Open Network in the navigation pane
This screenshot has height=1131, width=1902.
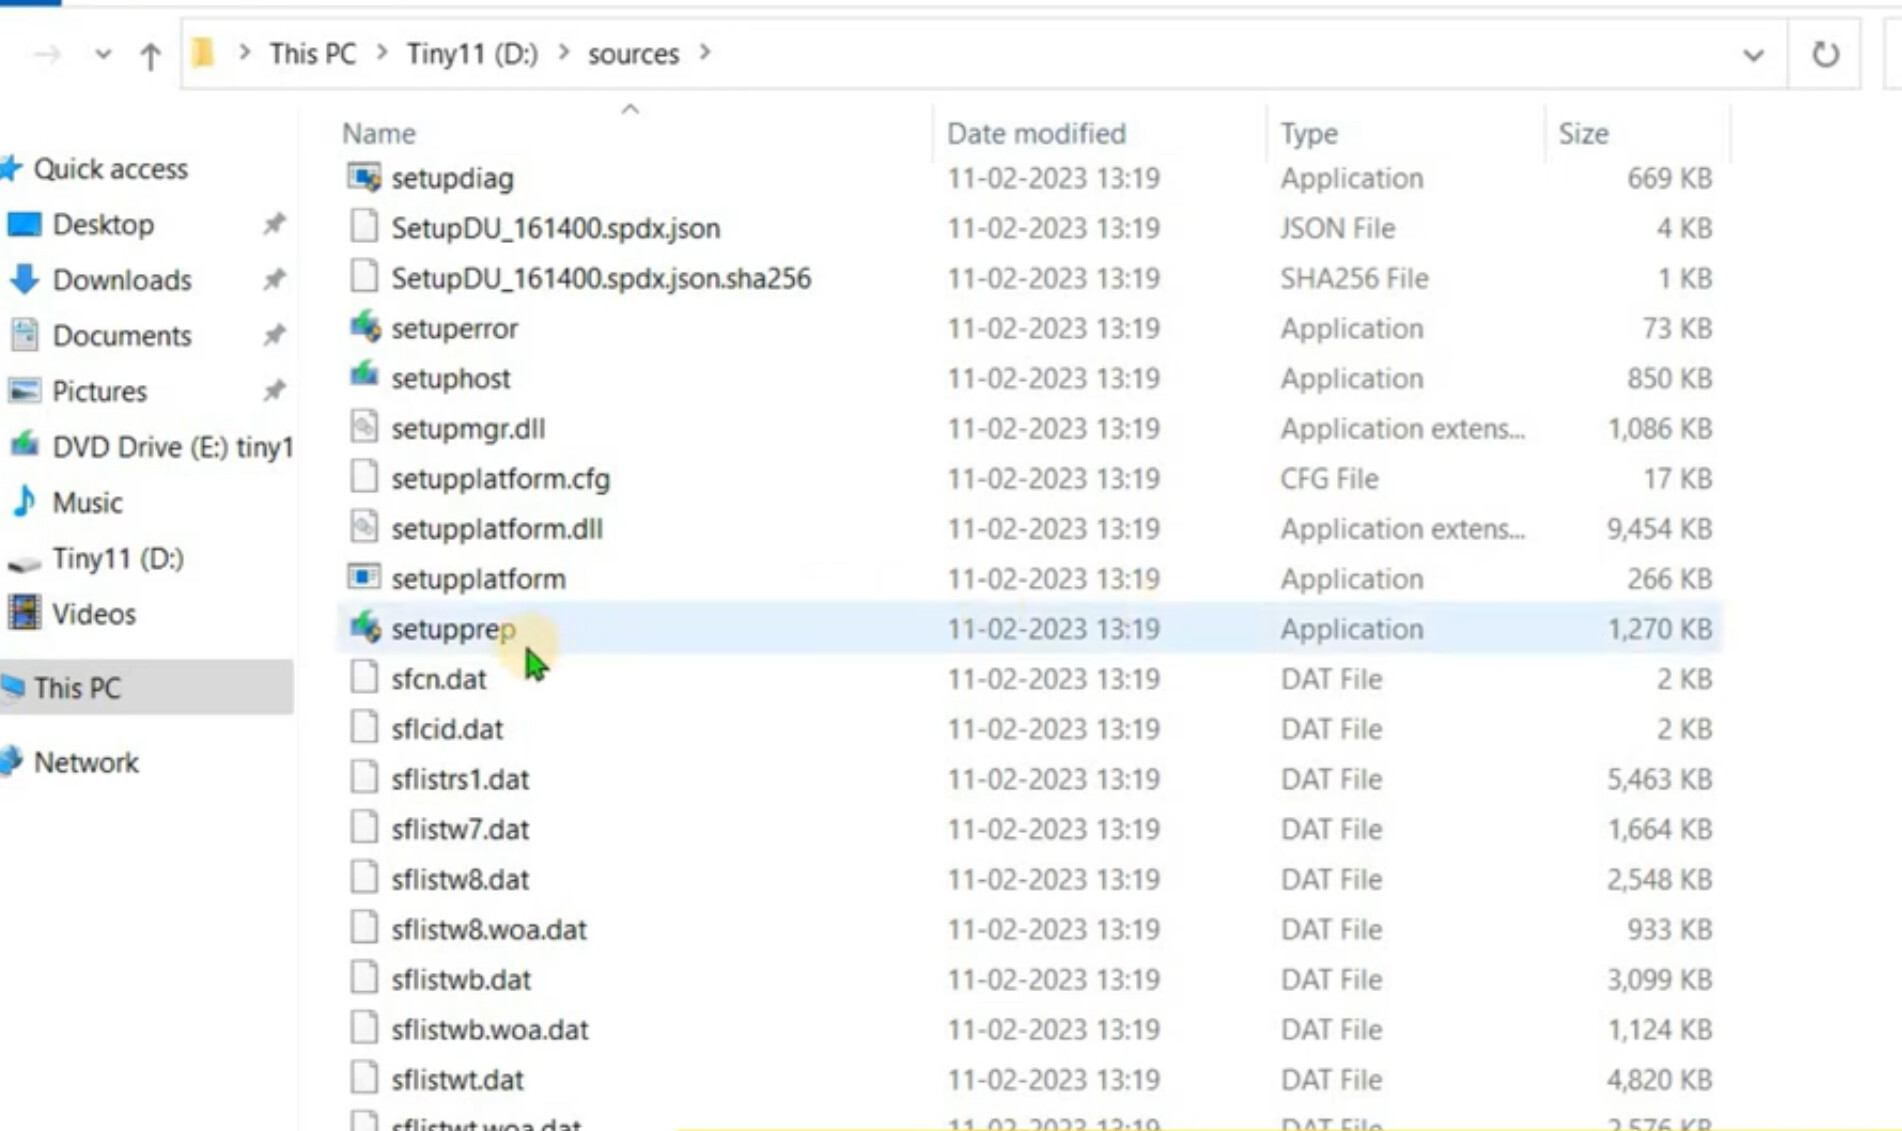(86, 762)
